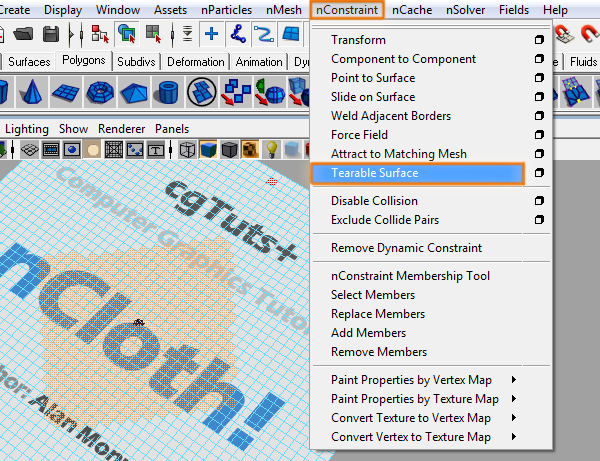Choose Replace Members
This screenshot has width=600, height=461.
point(378,314)
